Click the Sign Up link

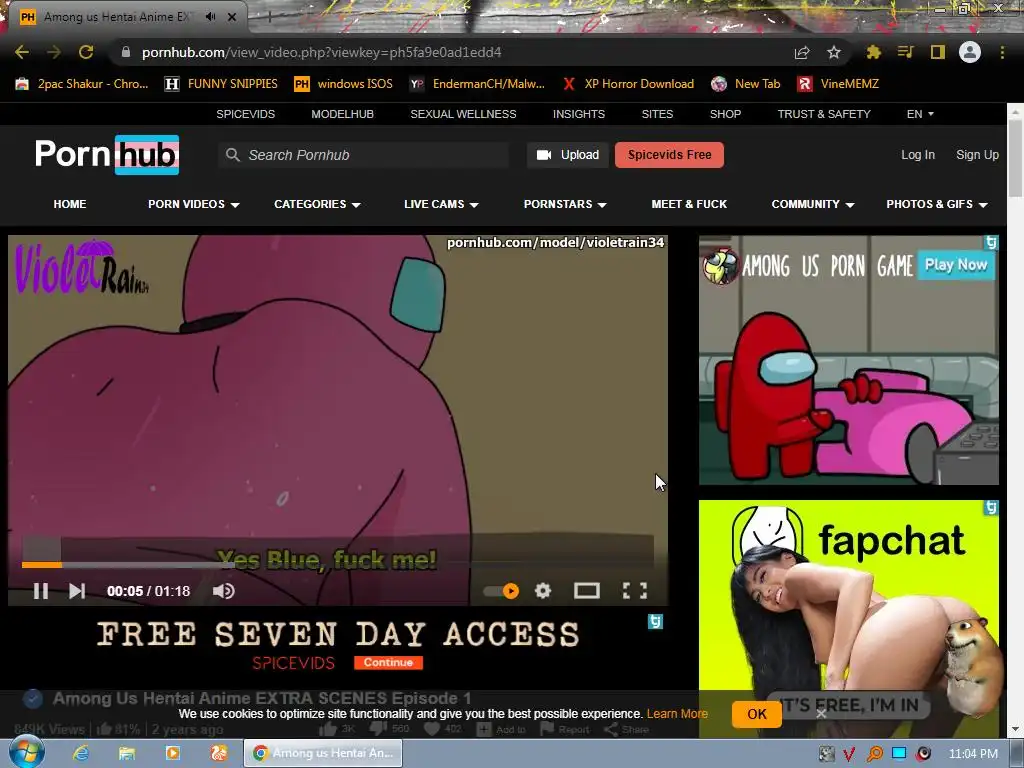click(977, 155)
